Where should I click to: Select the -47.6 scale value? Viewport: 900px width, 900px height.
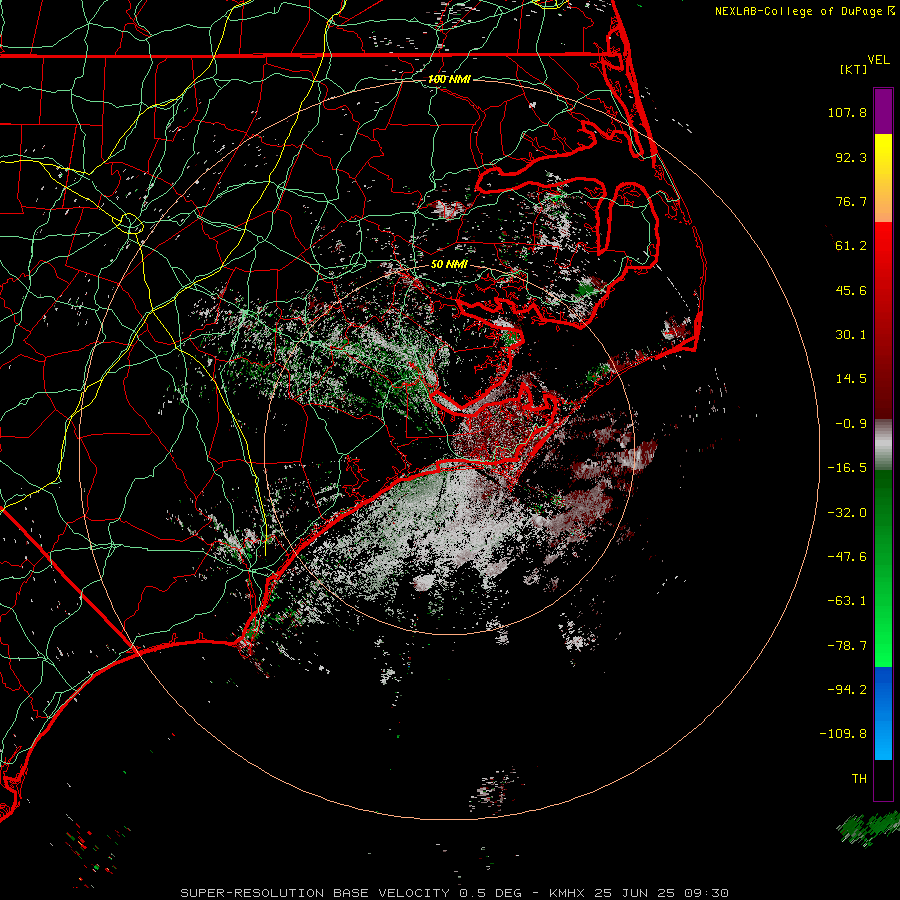(847, 557)
